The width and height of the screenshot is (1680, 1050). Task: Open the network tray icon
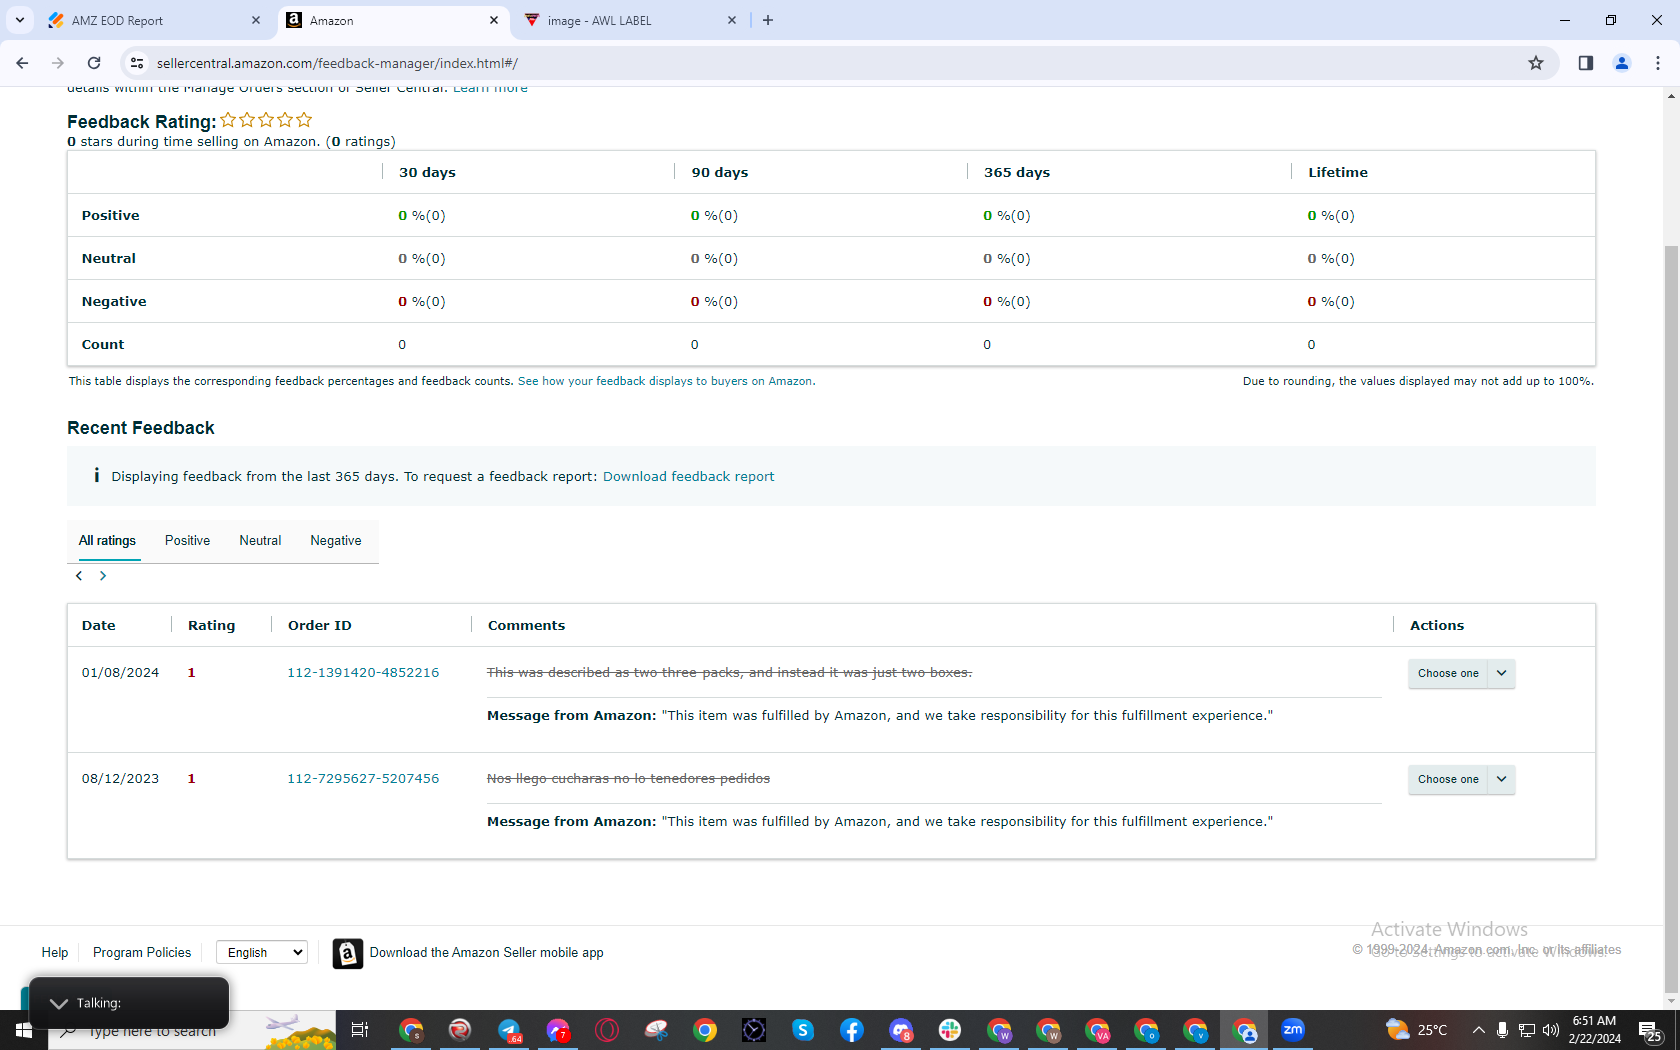[x=1527, y=1030]
